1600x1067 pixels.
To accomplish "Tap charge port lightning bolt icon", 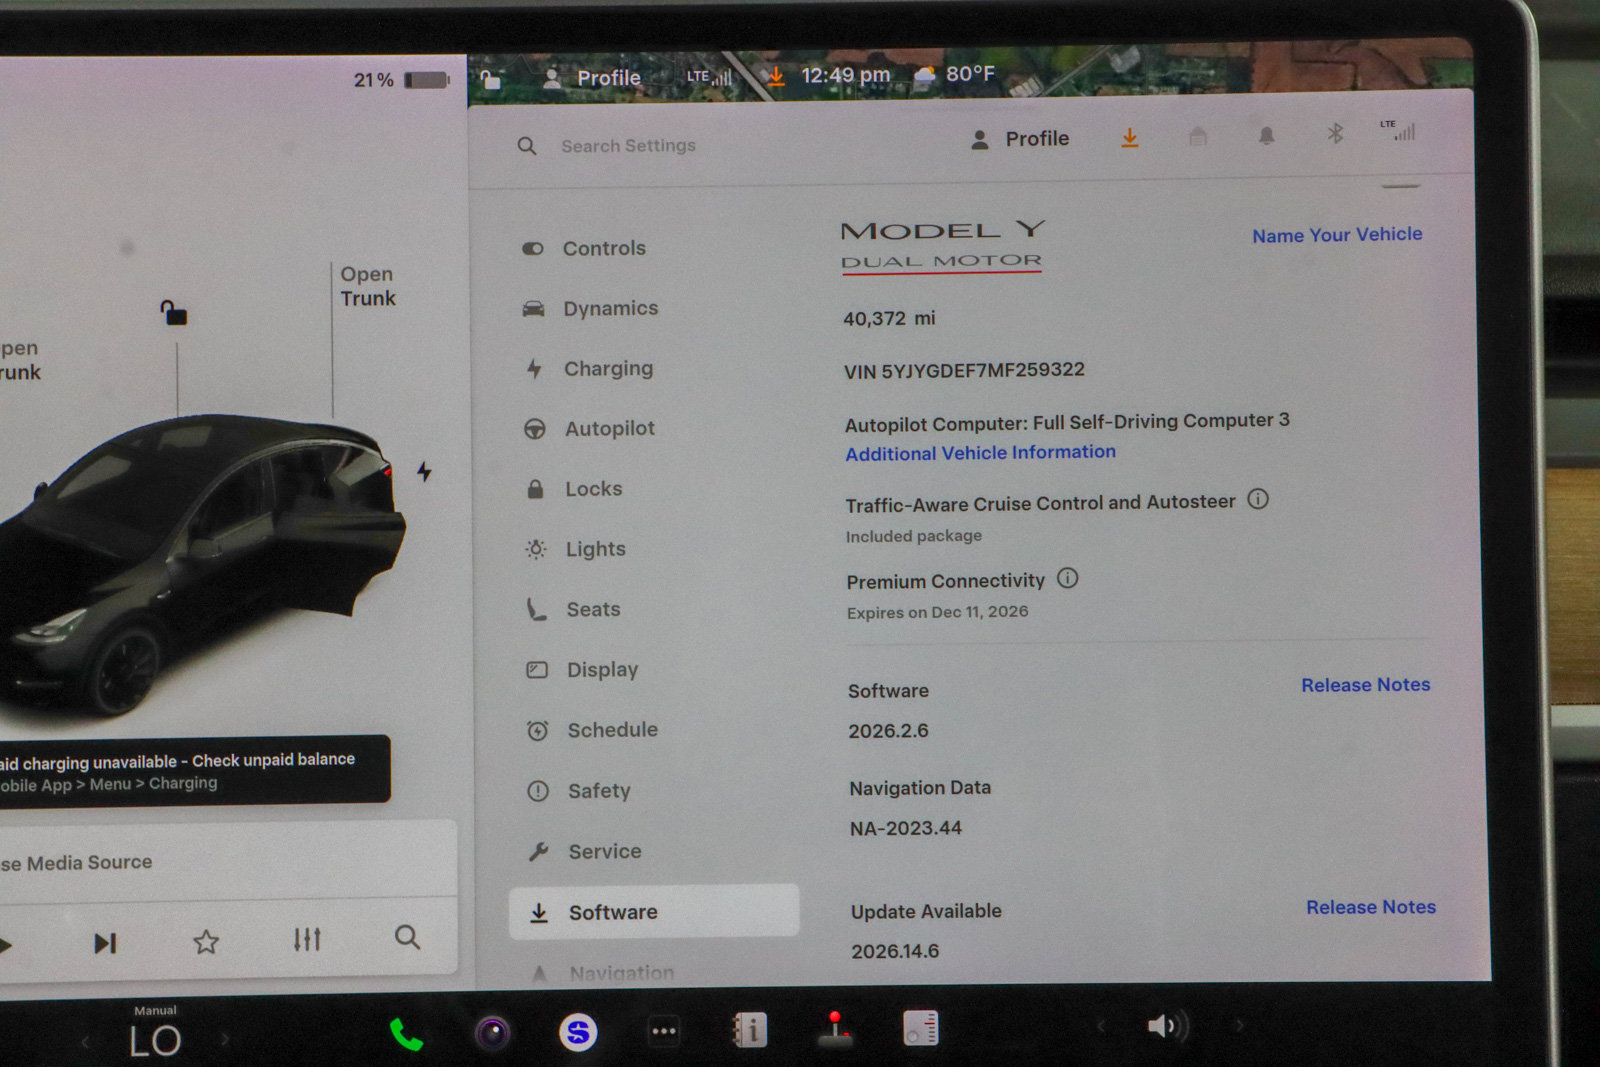I will pos(424,471).
